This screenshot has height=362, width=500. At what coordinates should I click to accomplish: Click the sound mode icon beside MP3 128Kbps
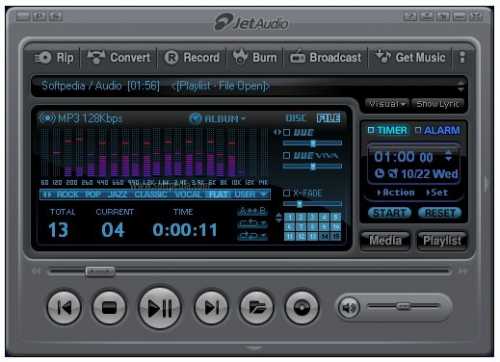[47, 118]
